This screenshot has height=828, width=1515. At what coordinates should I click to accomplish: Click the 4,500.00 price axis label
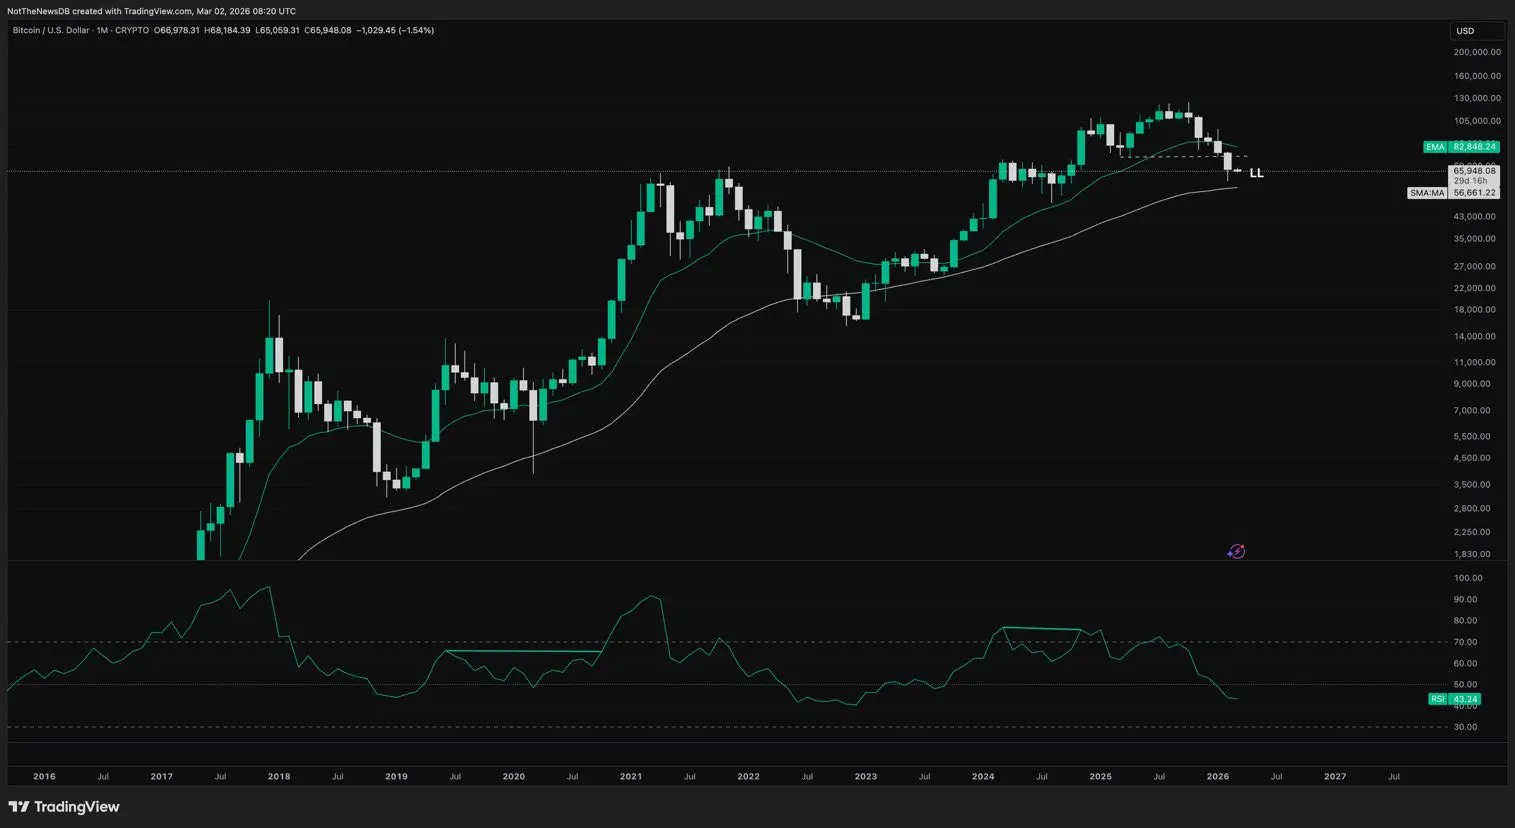click(x=1472, y=458)
